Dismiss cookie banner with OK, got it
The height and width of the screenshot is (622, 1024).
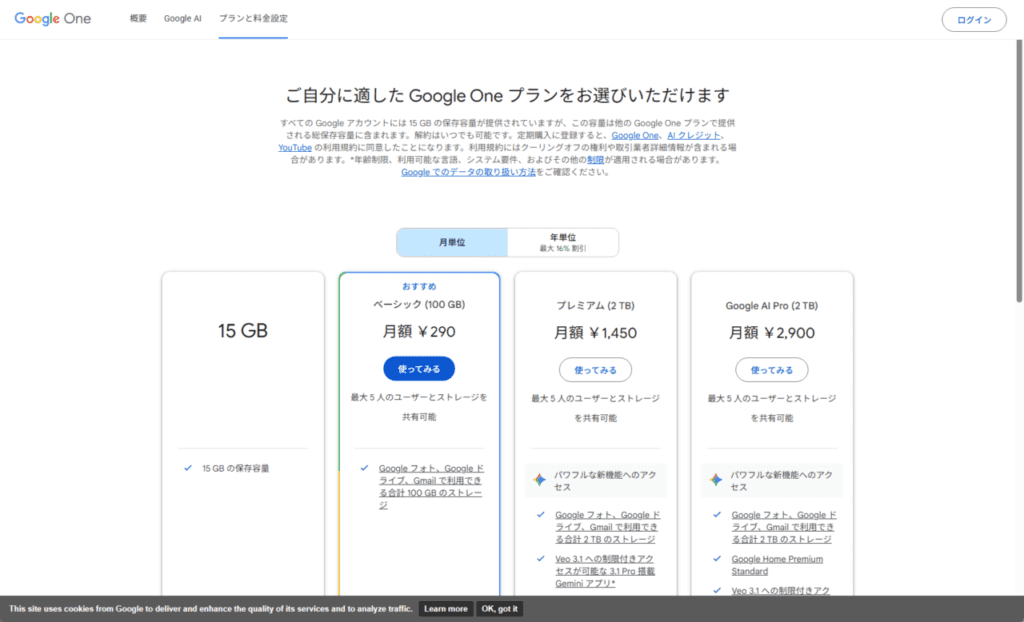pos(500,609)
